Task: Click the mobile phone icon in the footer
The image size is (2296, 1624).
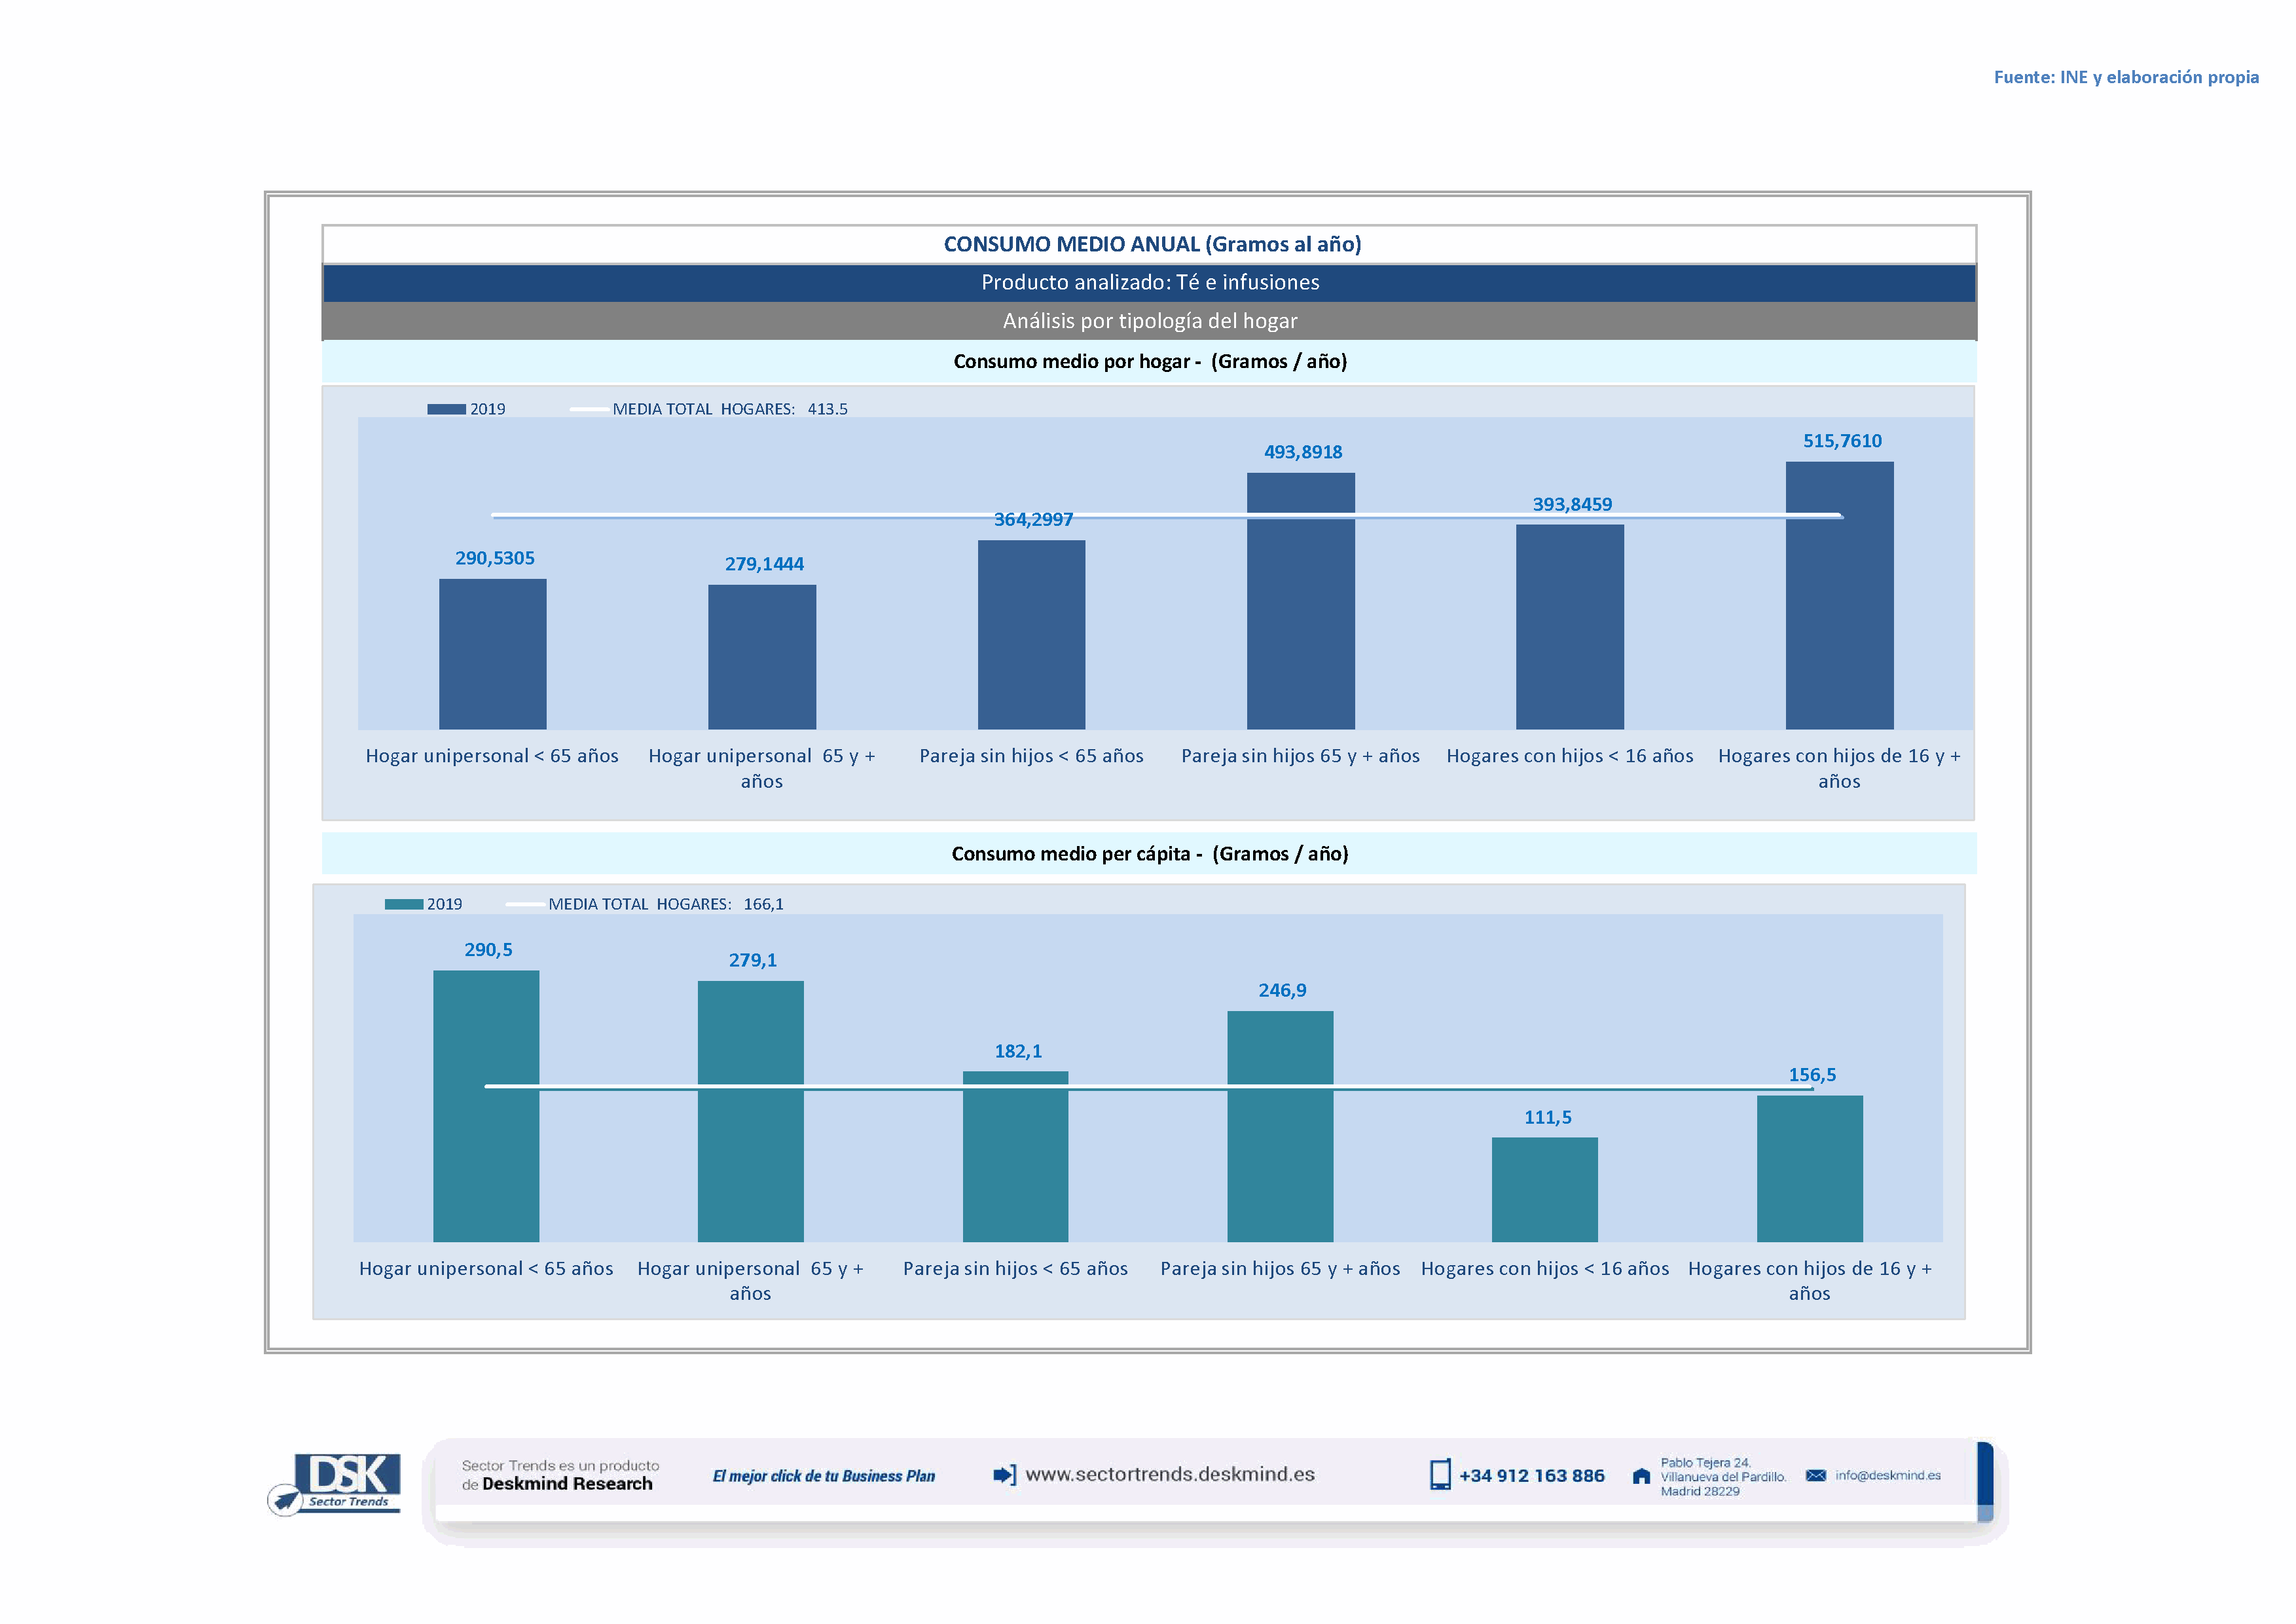Action: pyautogui.click(x=1439, y=1475)
